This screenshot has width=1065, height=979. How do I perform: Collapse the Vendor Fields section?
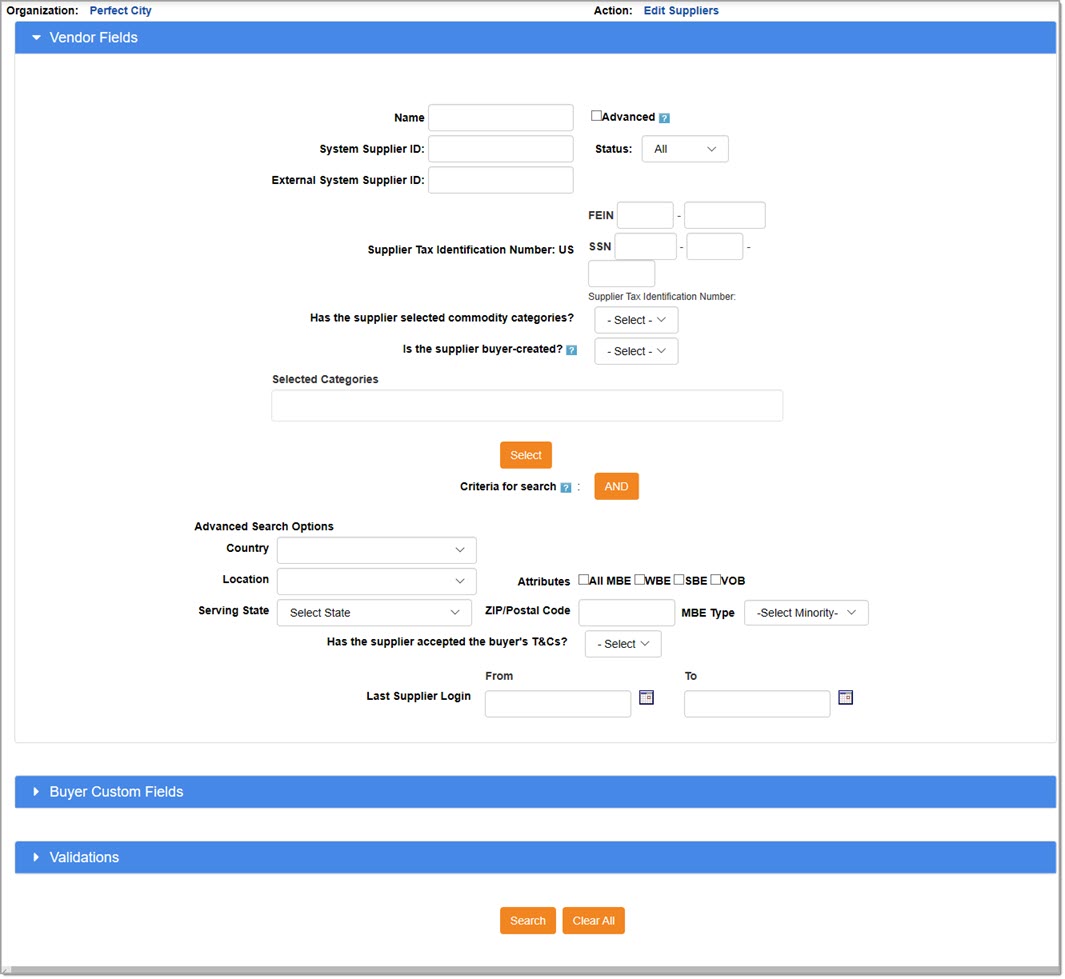coord(96,37)
